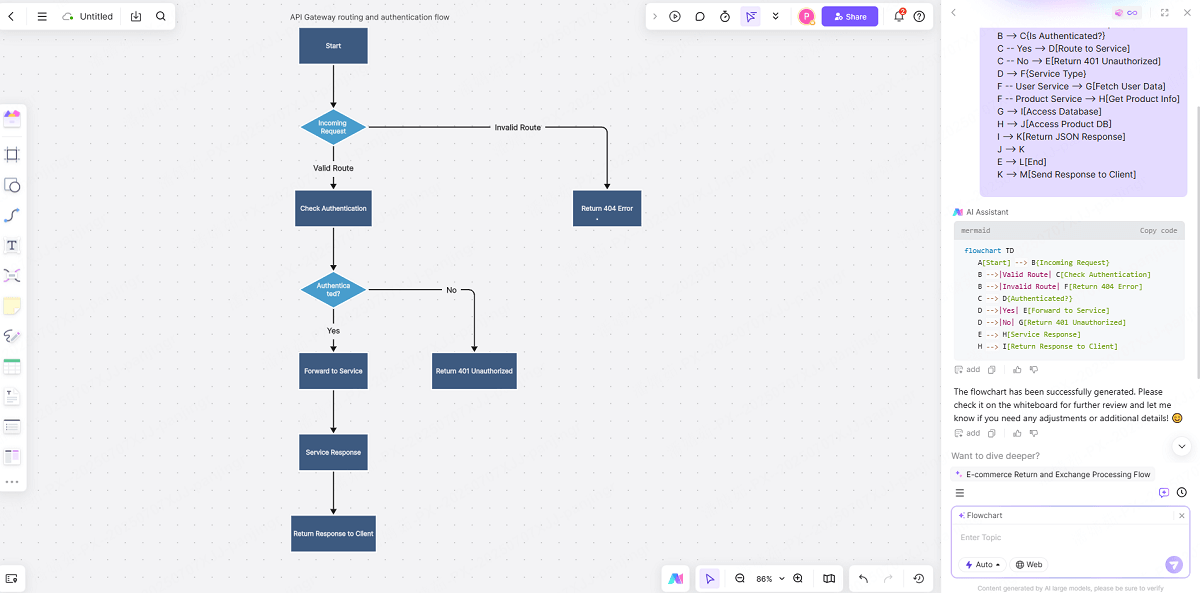Copy the flowchart generated message
The image size is (1200, 593).
coord(992,433)
